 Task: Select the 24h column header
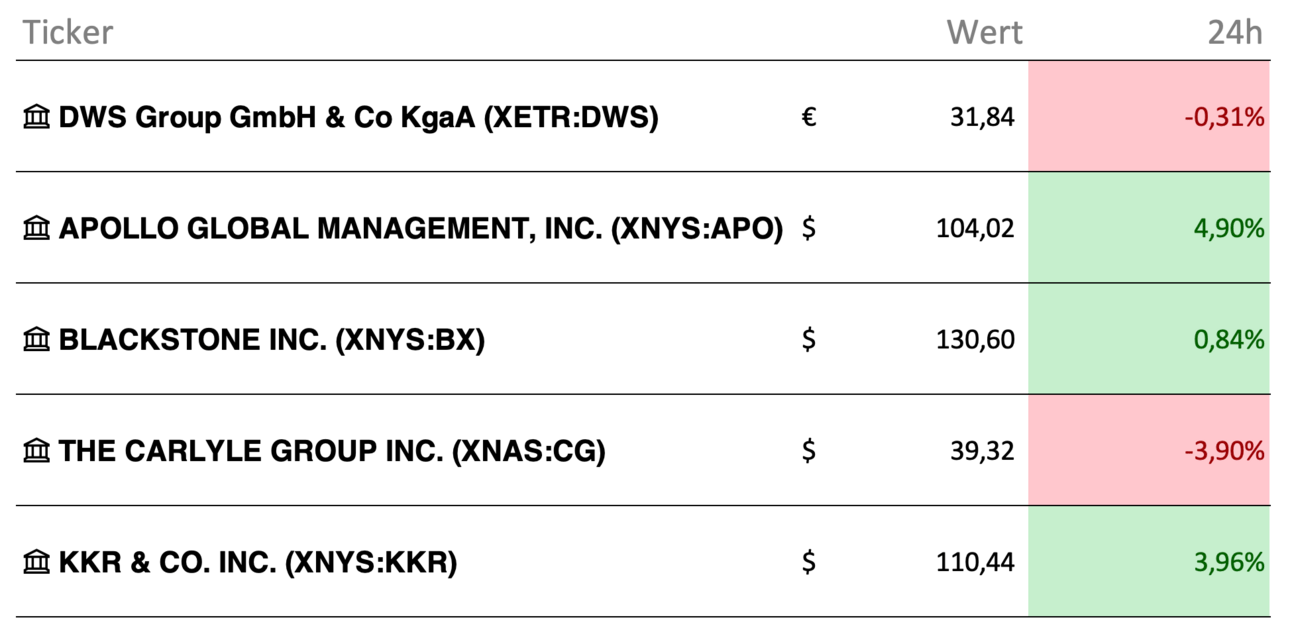point(1235,32)
